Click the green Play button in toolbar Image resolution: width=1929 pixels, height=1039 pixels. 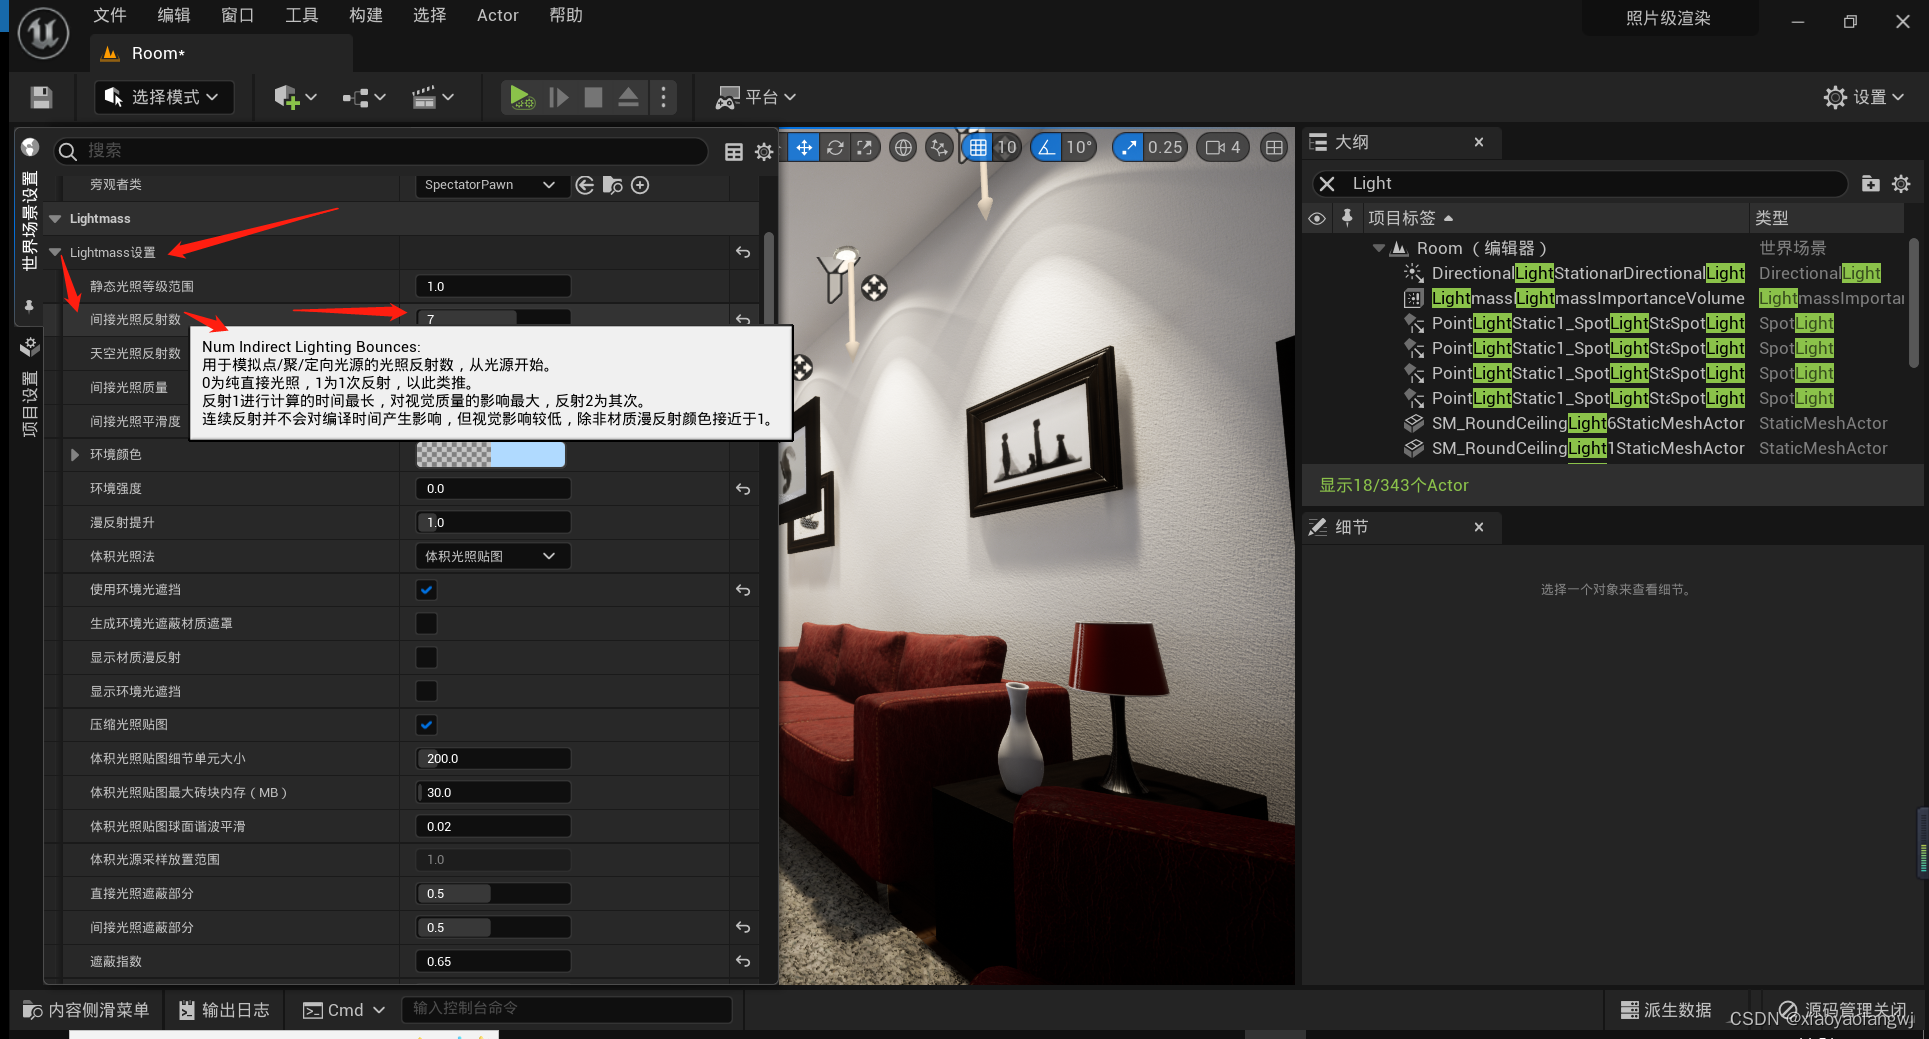tap(521, 97)
